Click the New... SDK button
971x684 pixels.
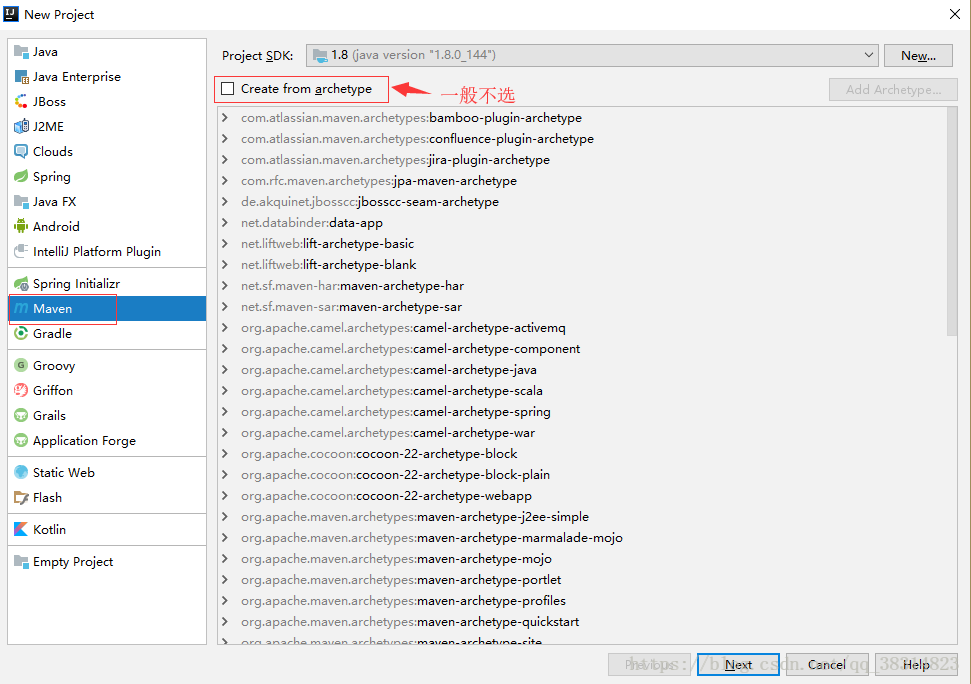pyautogui.click(x=918, y=56)
